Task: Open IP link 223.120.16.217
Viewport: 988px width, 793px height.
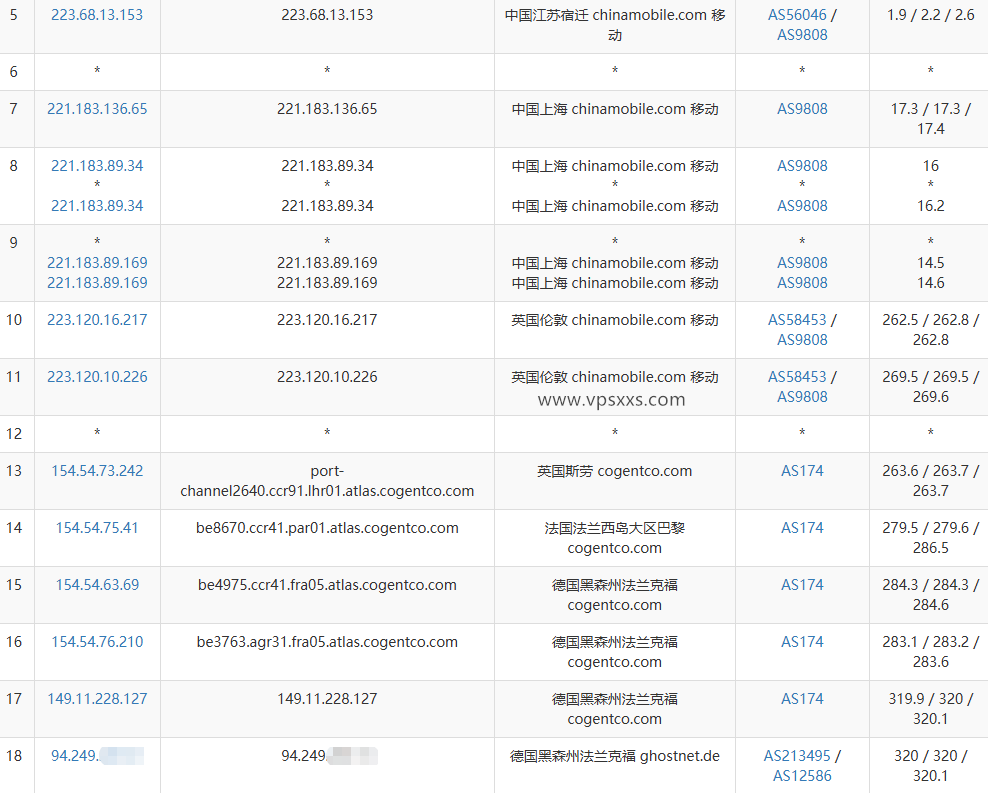Action: [x=97, y=319]
